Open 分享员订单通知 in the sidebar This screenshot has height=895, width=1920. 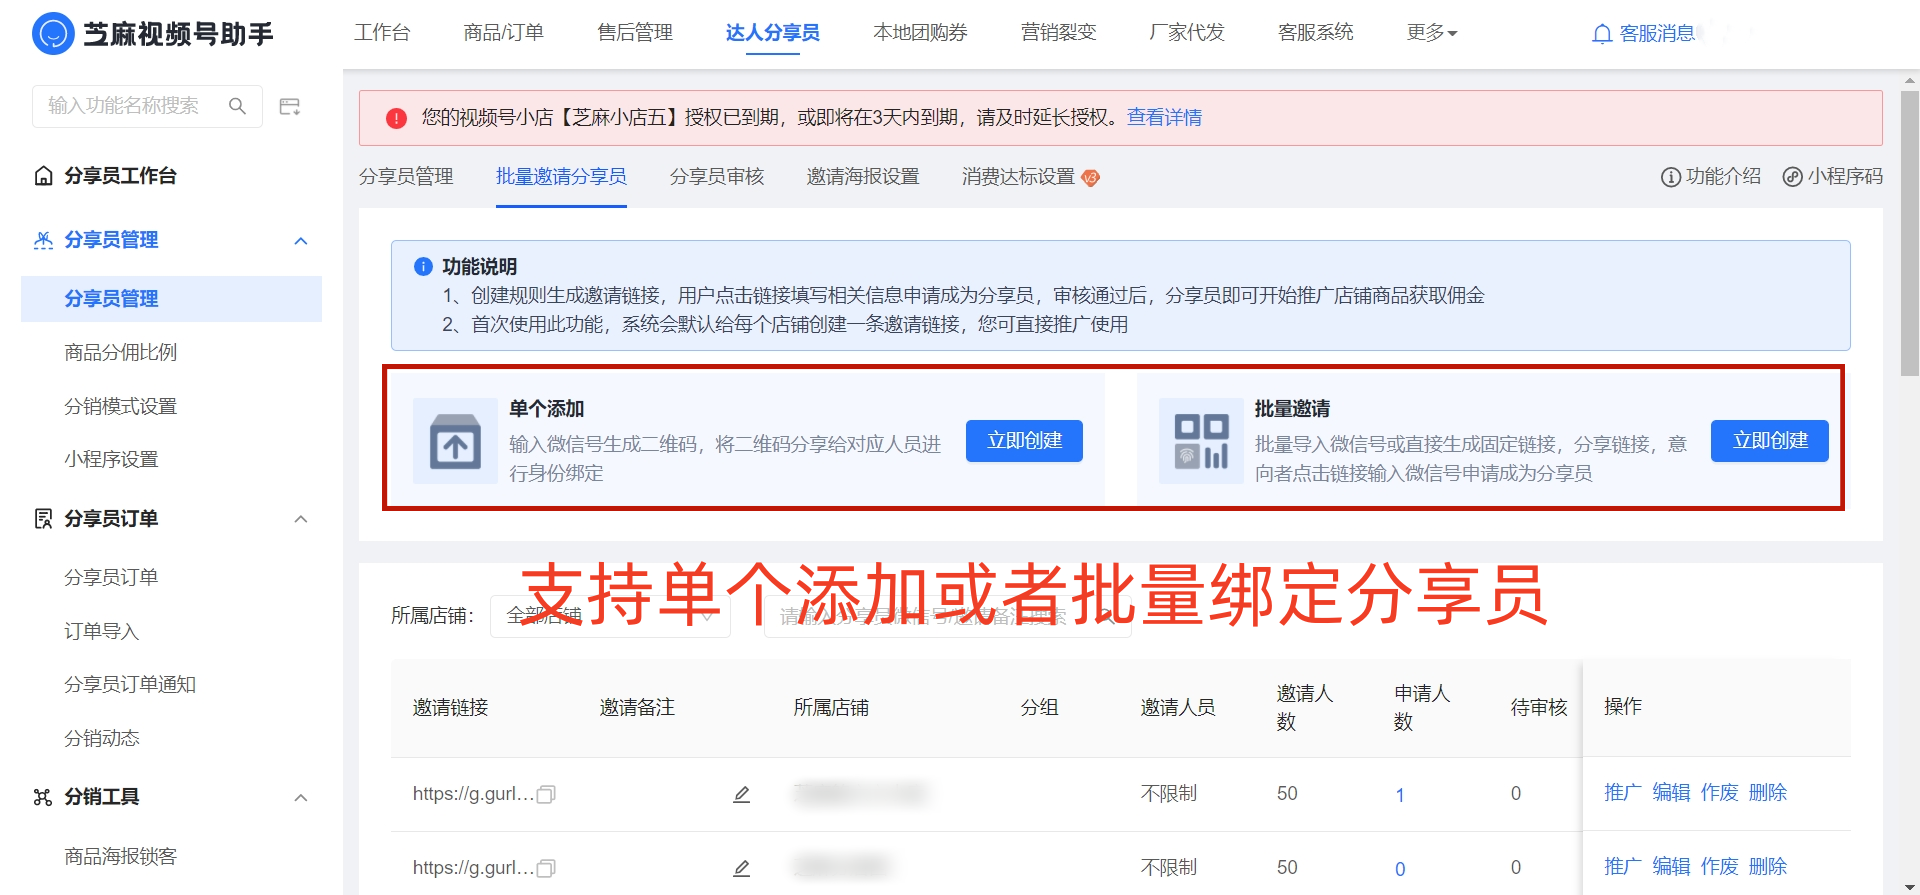tap(130, 685)
